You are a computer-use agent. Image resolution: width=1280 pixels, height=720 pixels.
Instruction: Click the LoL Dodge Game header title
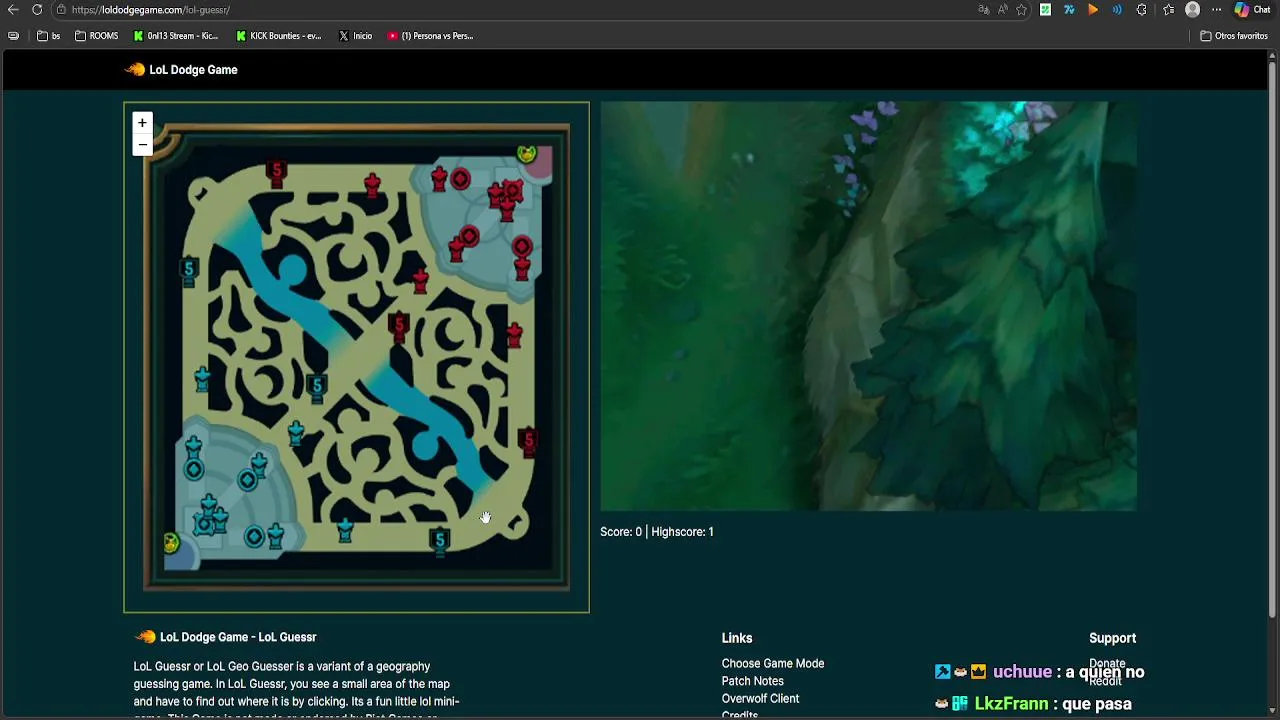pyautogui.click(x=193, y=70)
